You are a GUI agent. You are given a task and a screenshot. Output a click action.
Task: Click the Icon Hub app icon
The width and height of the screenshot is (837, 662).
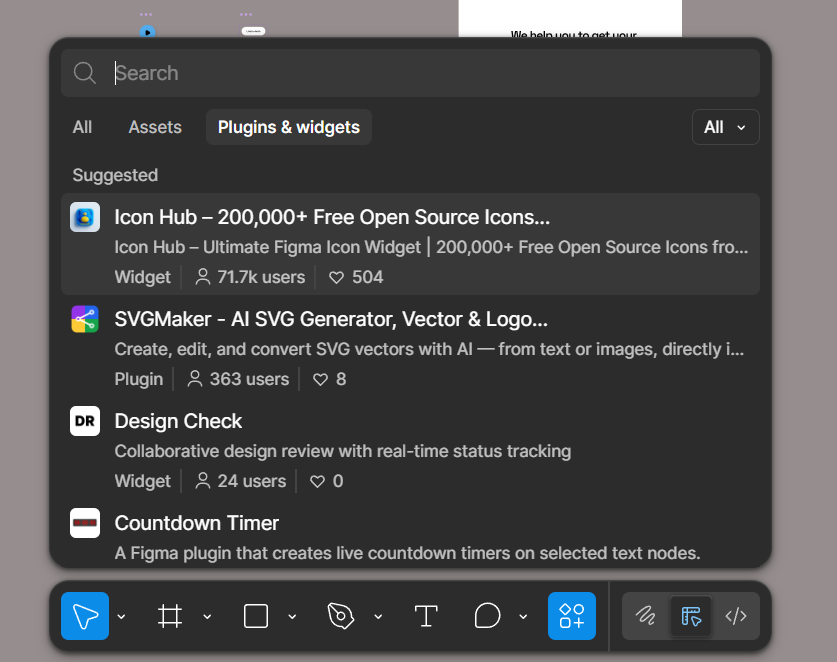[x=85, y=217]
